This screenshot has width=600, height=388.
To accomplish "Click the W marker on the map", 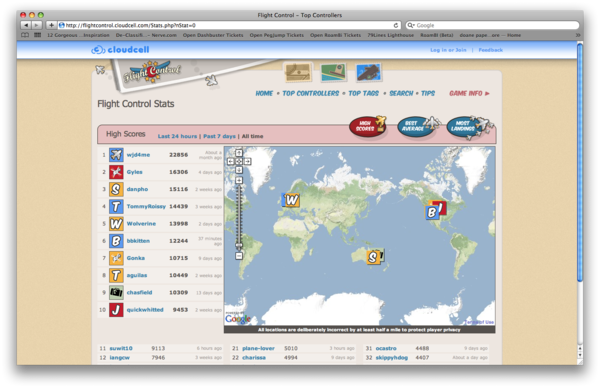I will pos(292,200).
